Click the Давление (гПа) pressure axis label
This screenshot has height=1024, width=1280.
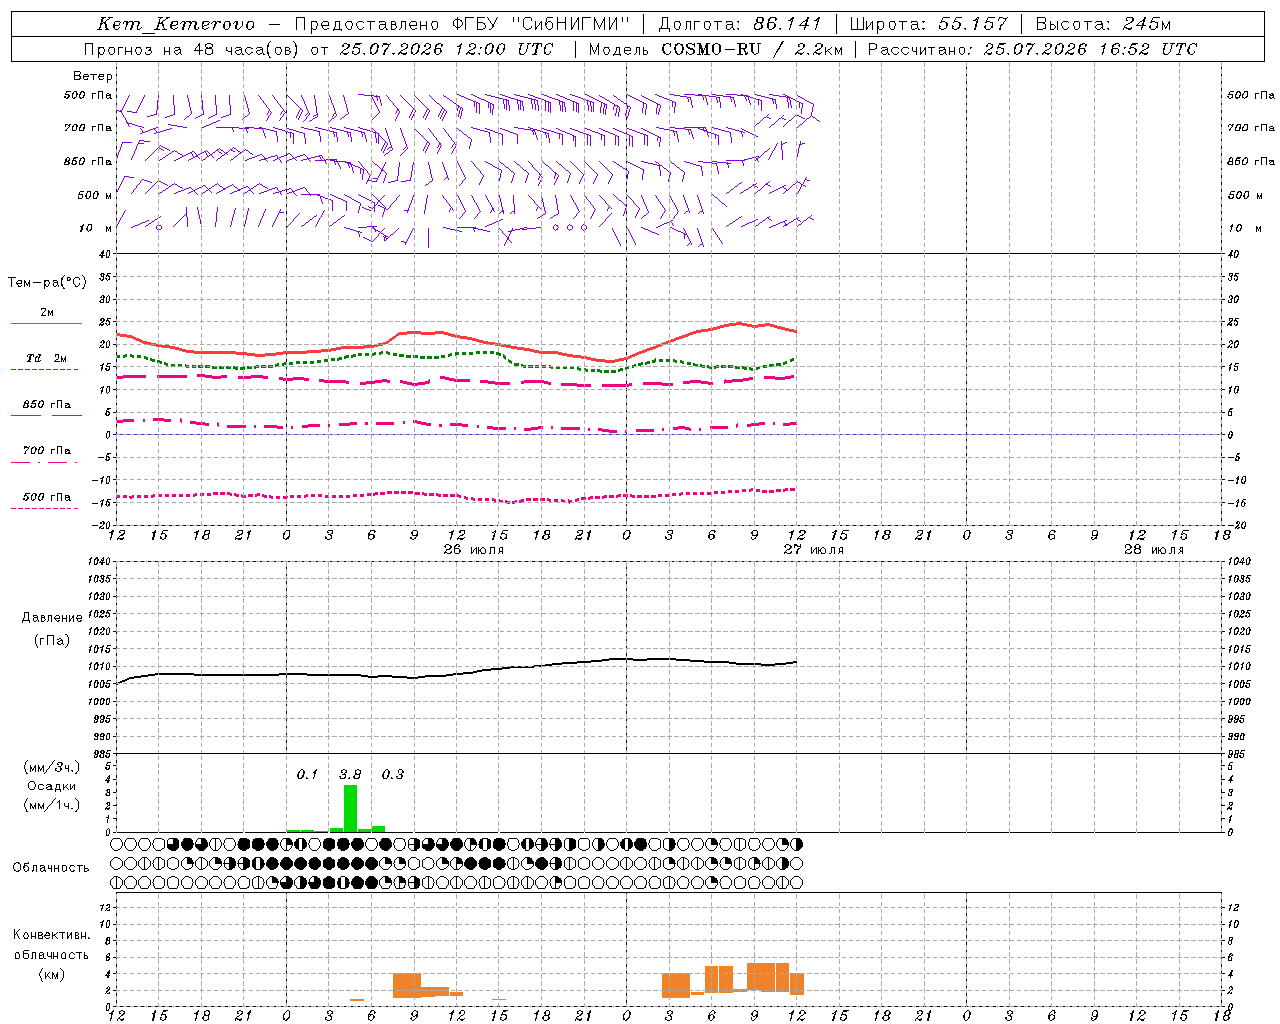coord(52,629)
